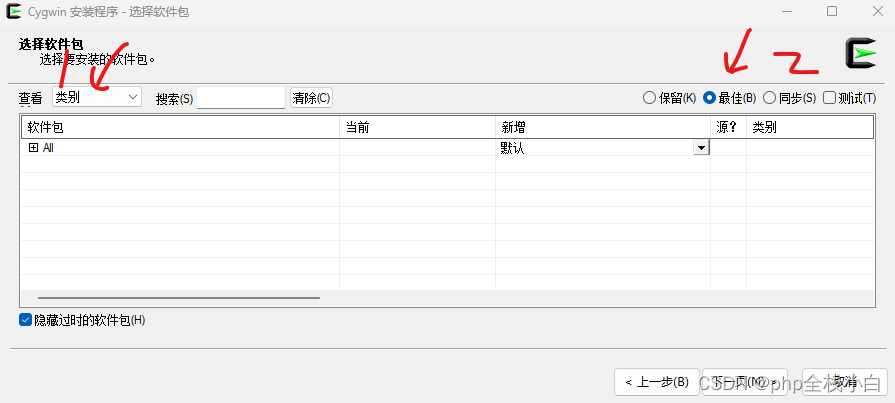Viewport: 895px width, 403px height.
Task: Select the 最佳(B) radio button
Action: pos(709,98)
